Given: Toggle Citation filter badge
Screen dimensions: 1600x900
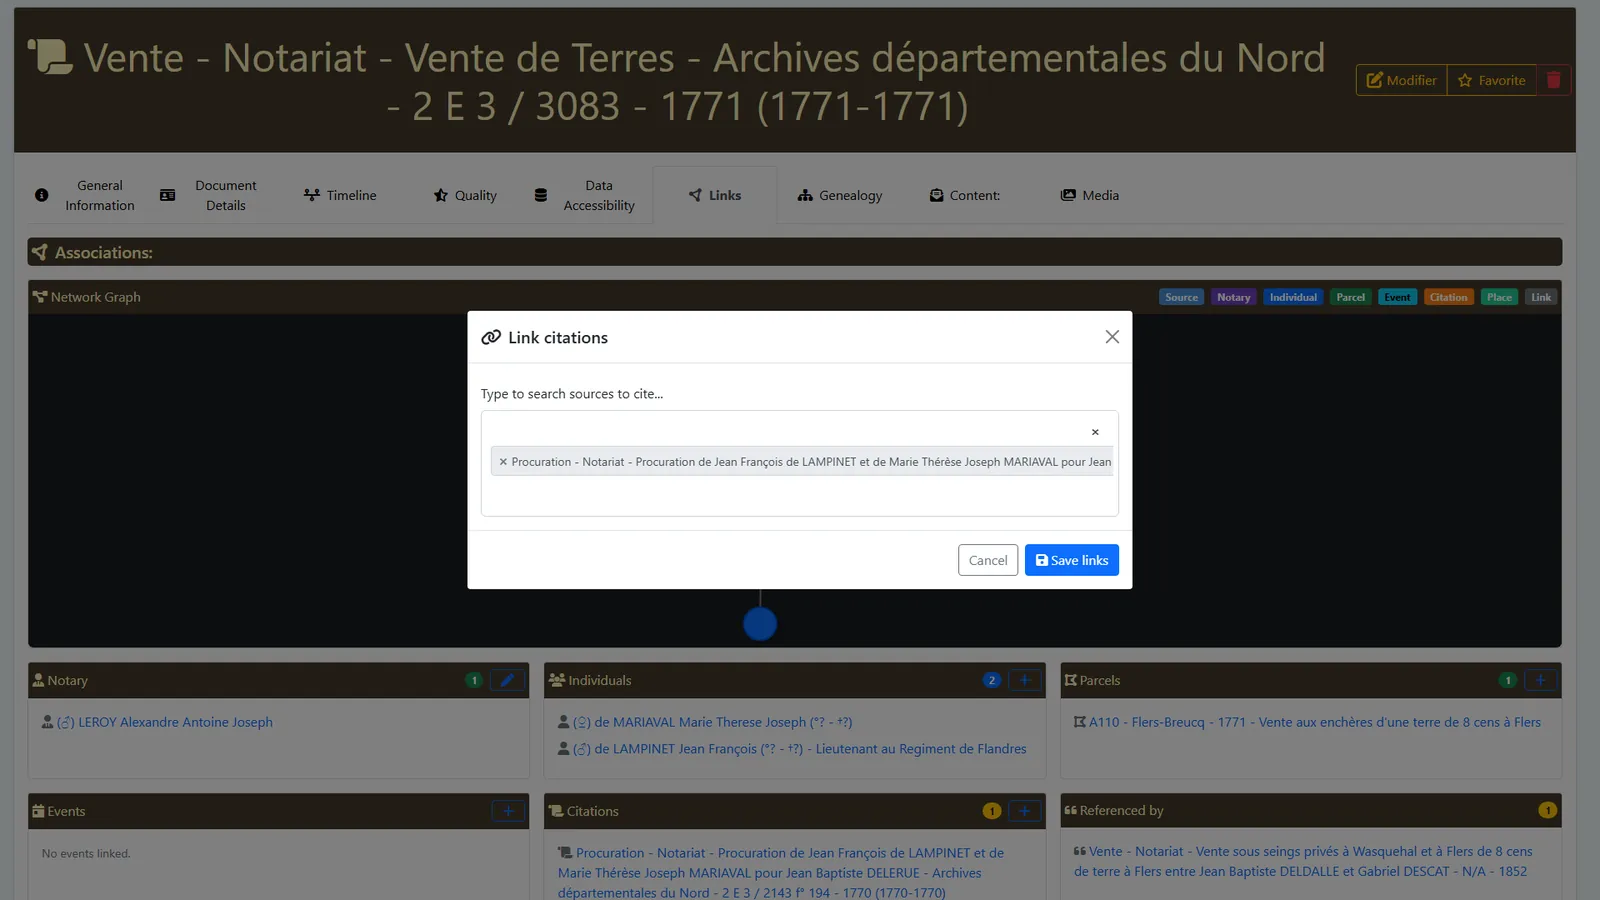Looking at the screenshot, I should [1448, 297].
